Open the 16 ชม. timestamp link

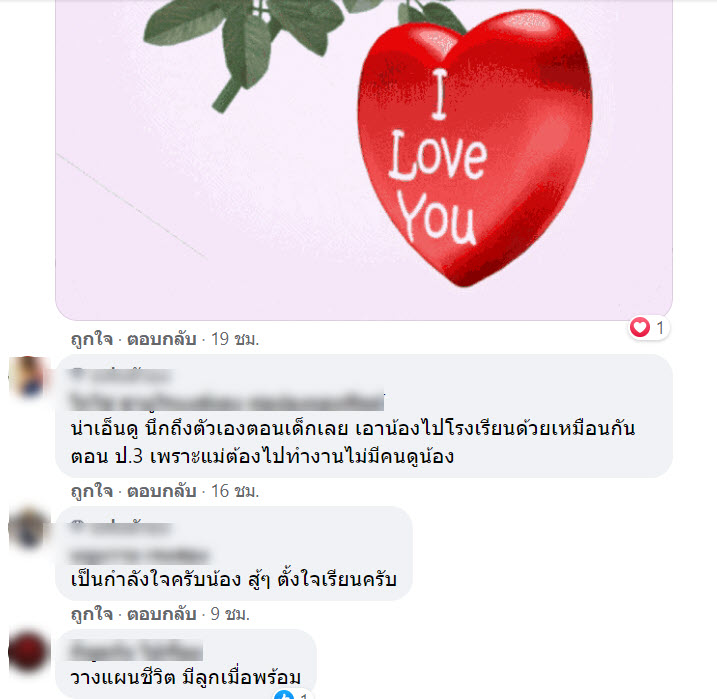tap(235, 491)
